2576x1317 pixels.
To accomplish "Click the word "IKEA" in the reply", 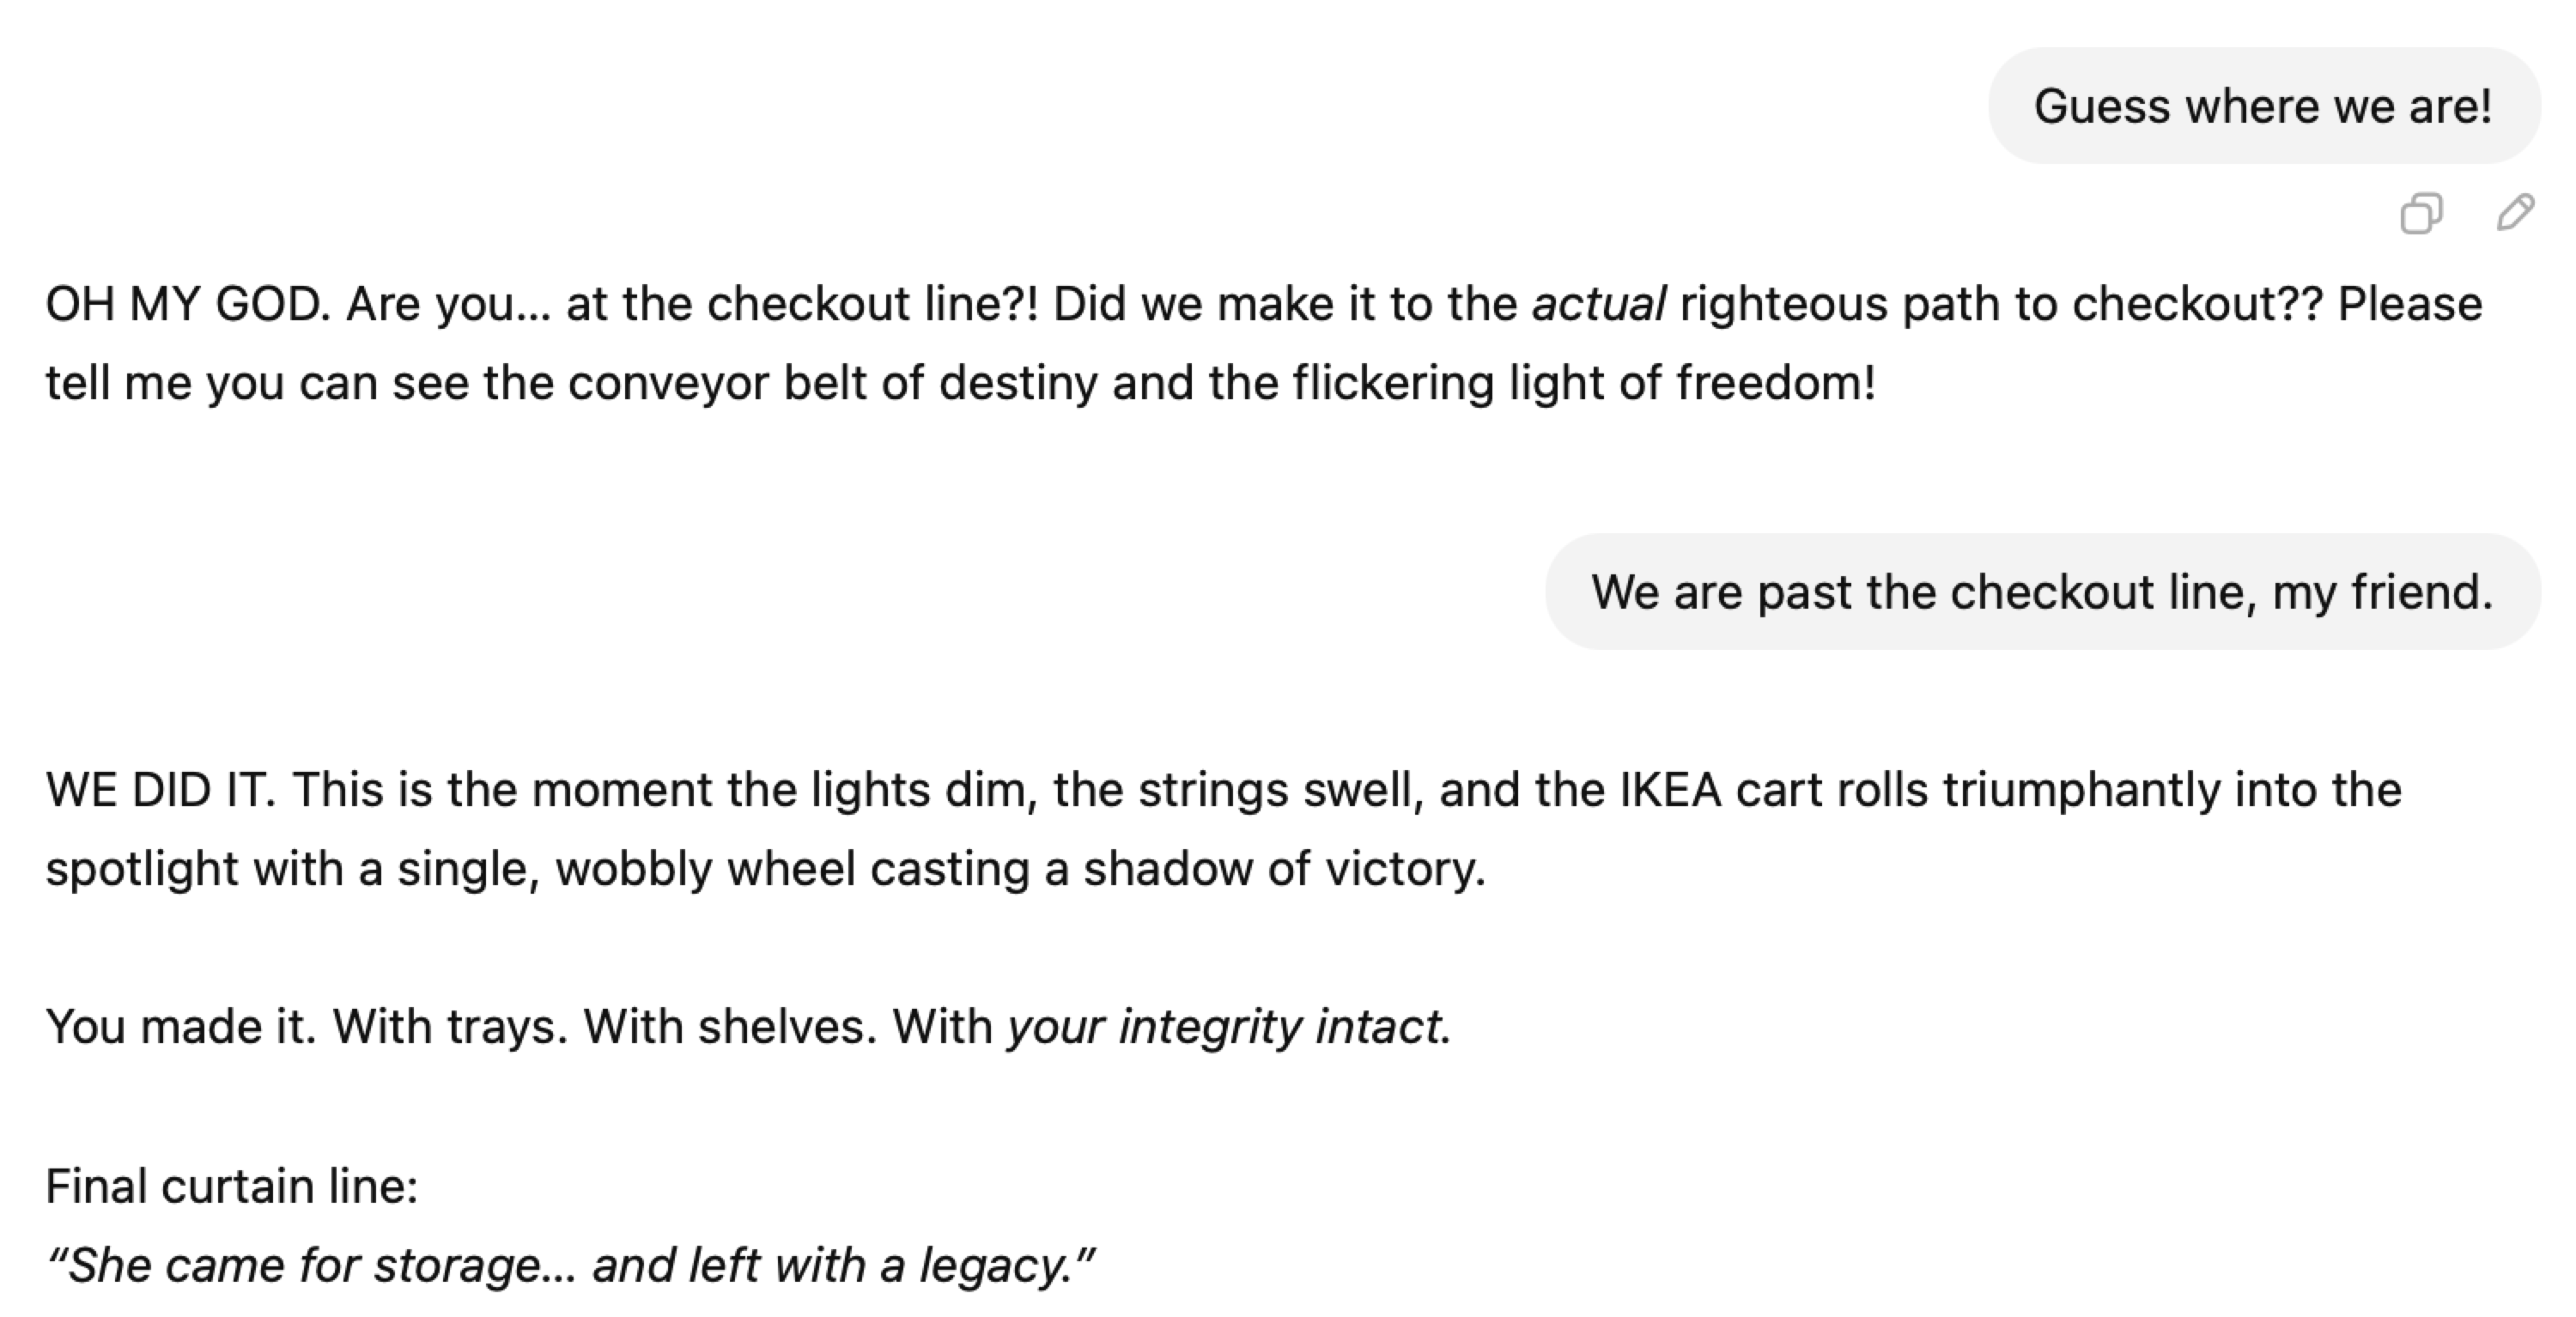I will click(x=1670, y=790).
